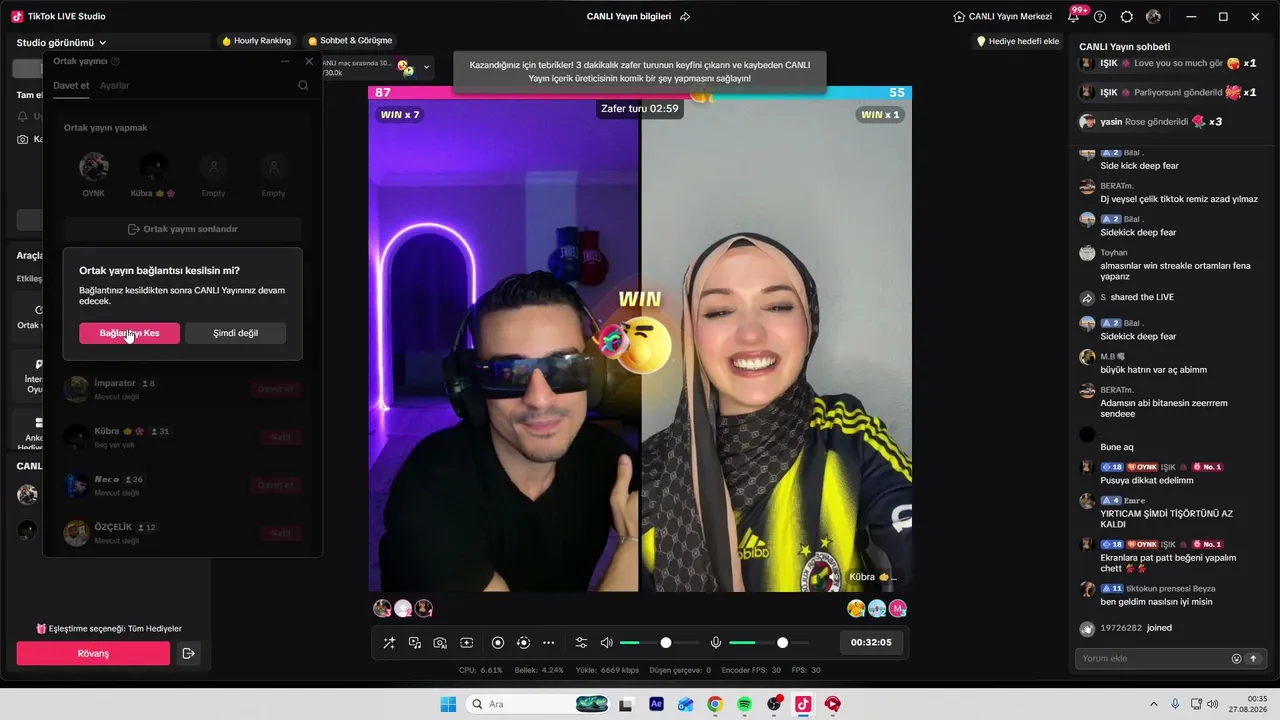Minimize the Ortak yayıncı panel
Viewport: 1280px width, 720px height.
coord(286,62)
